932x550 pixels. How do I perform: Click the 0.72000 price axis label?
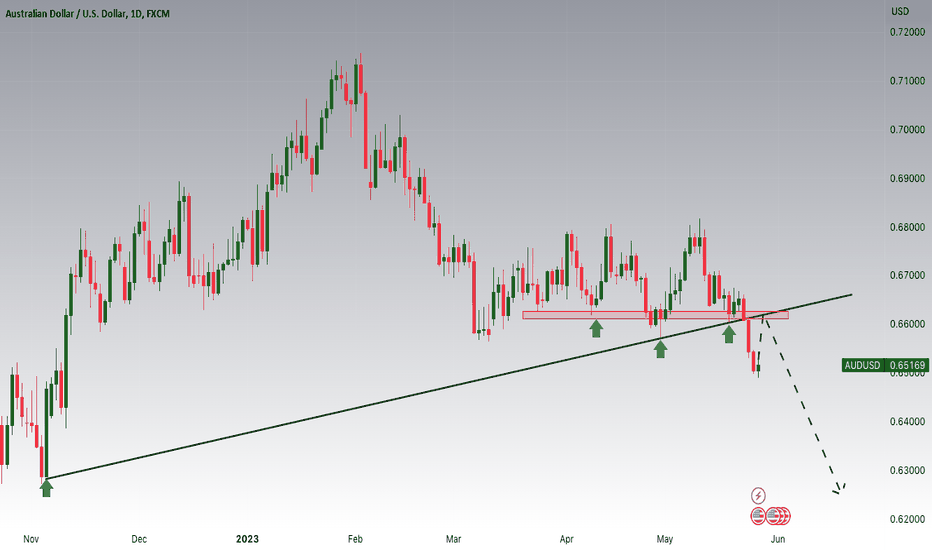coord(907,32)
